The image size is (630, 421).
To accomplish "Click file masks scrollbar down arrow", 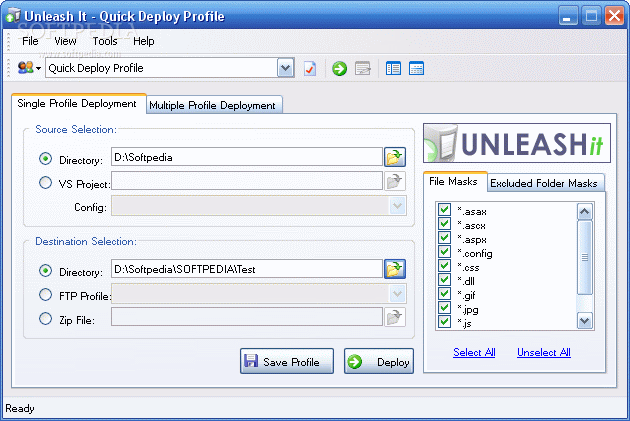I will pyautogui.click(x=585, y=321).
